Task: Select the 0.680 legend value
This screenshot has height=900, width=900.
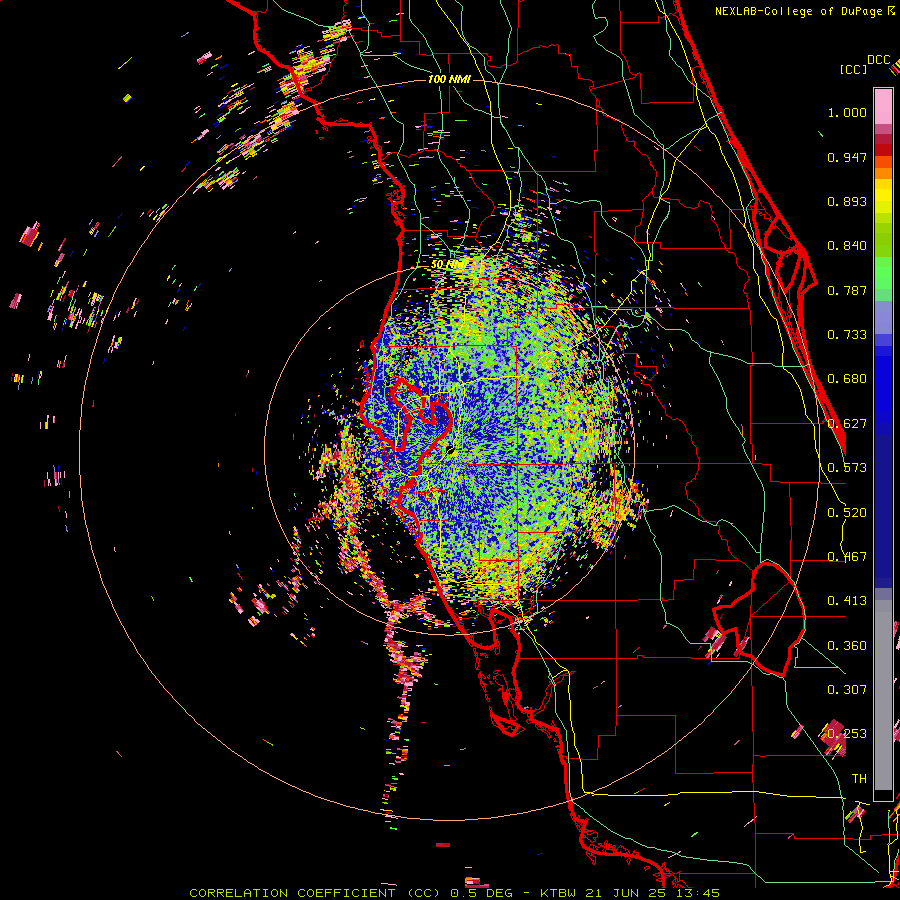Action: (x=847, y=379)
